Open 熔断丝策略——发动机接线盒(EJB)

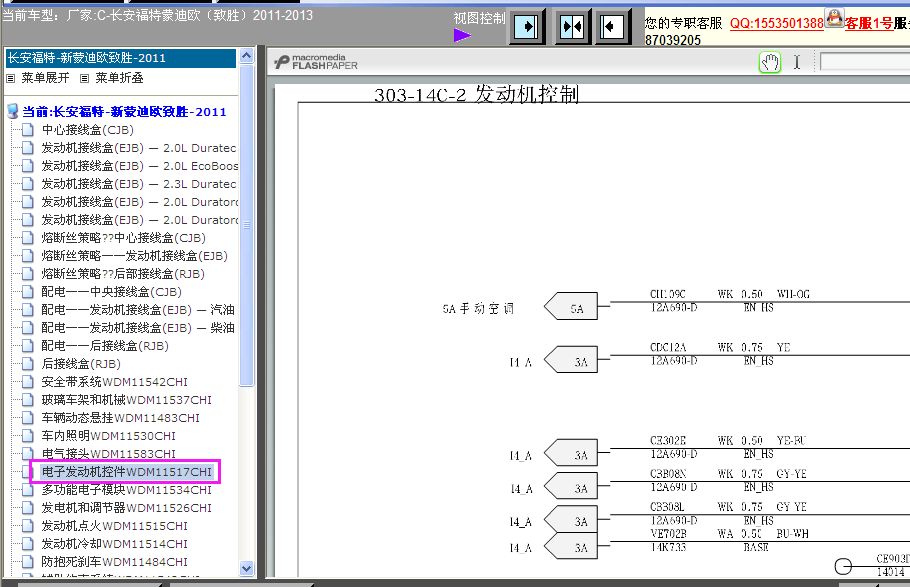tap(135, 255)
